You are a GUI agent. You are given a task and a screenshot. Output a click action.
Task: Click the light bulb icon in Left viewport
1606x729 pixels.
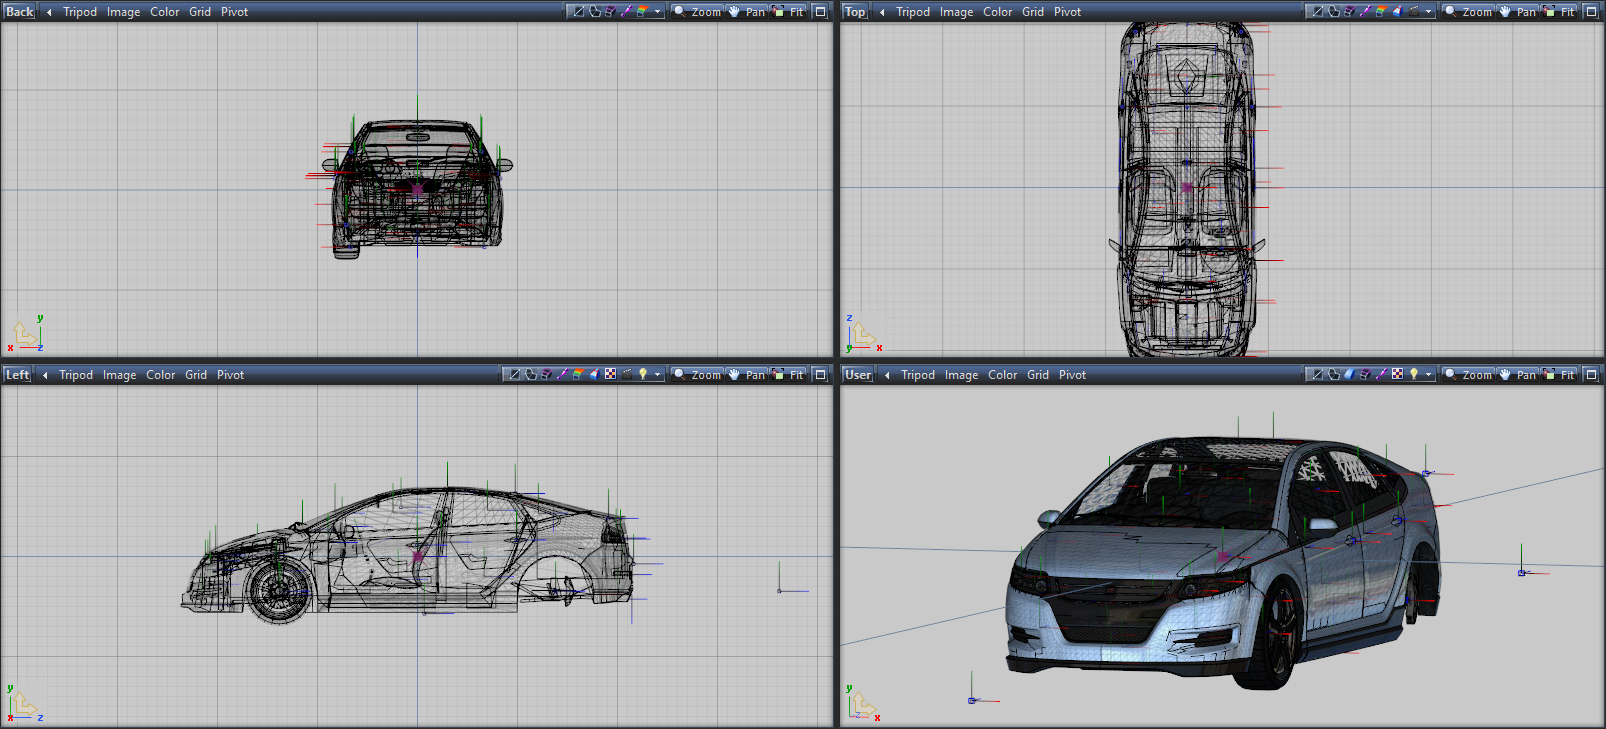(x=643, y=374)
